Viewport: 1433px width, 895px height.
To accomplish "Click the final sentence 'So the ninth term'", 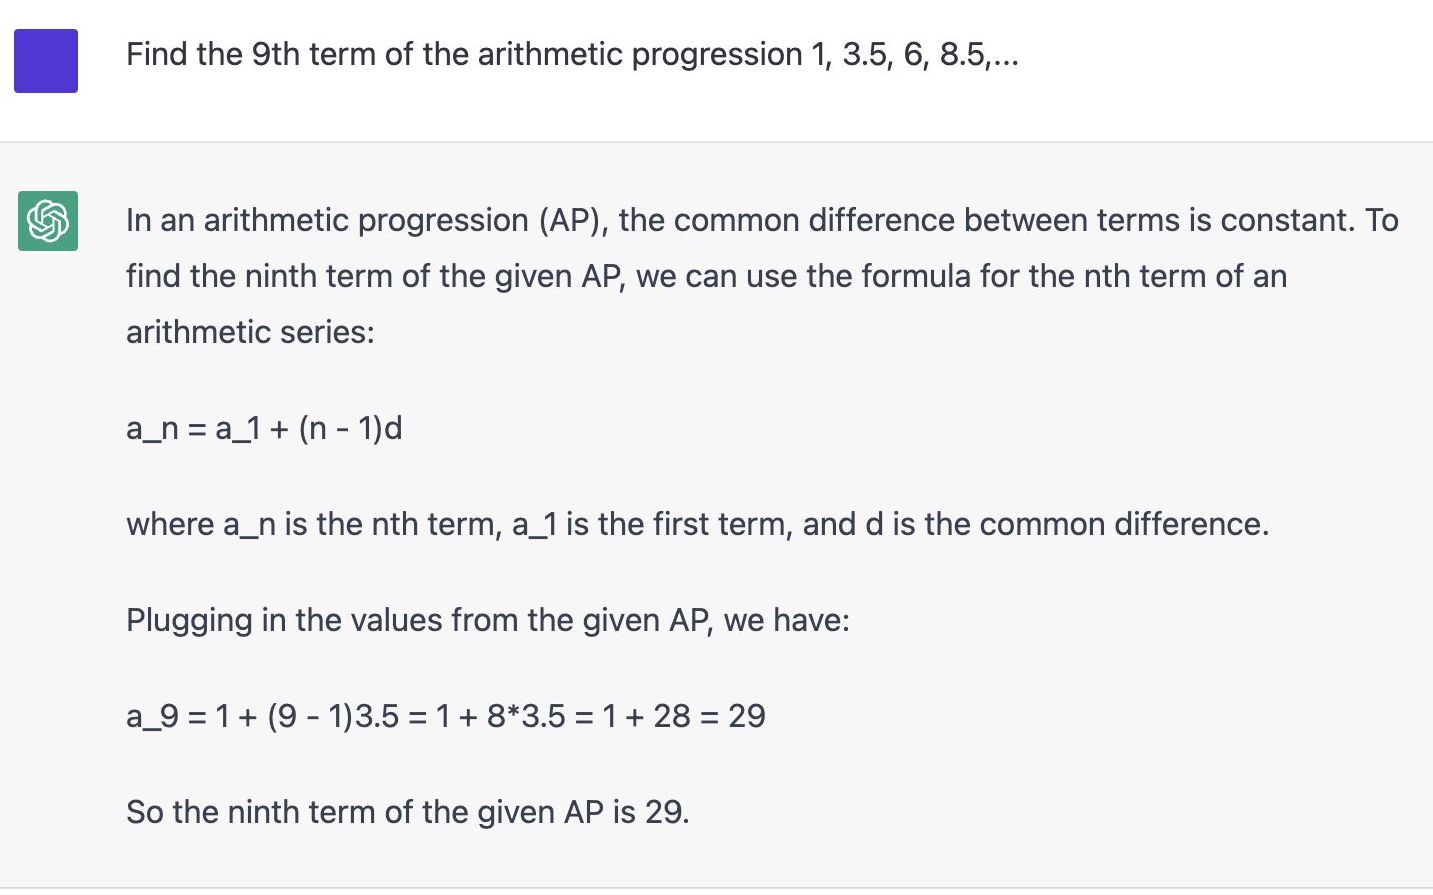I will tap(408, 812).
